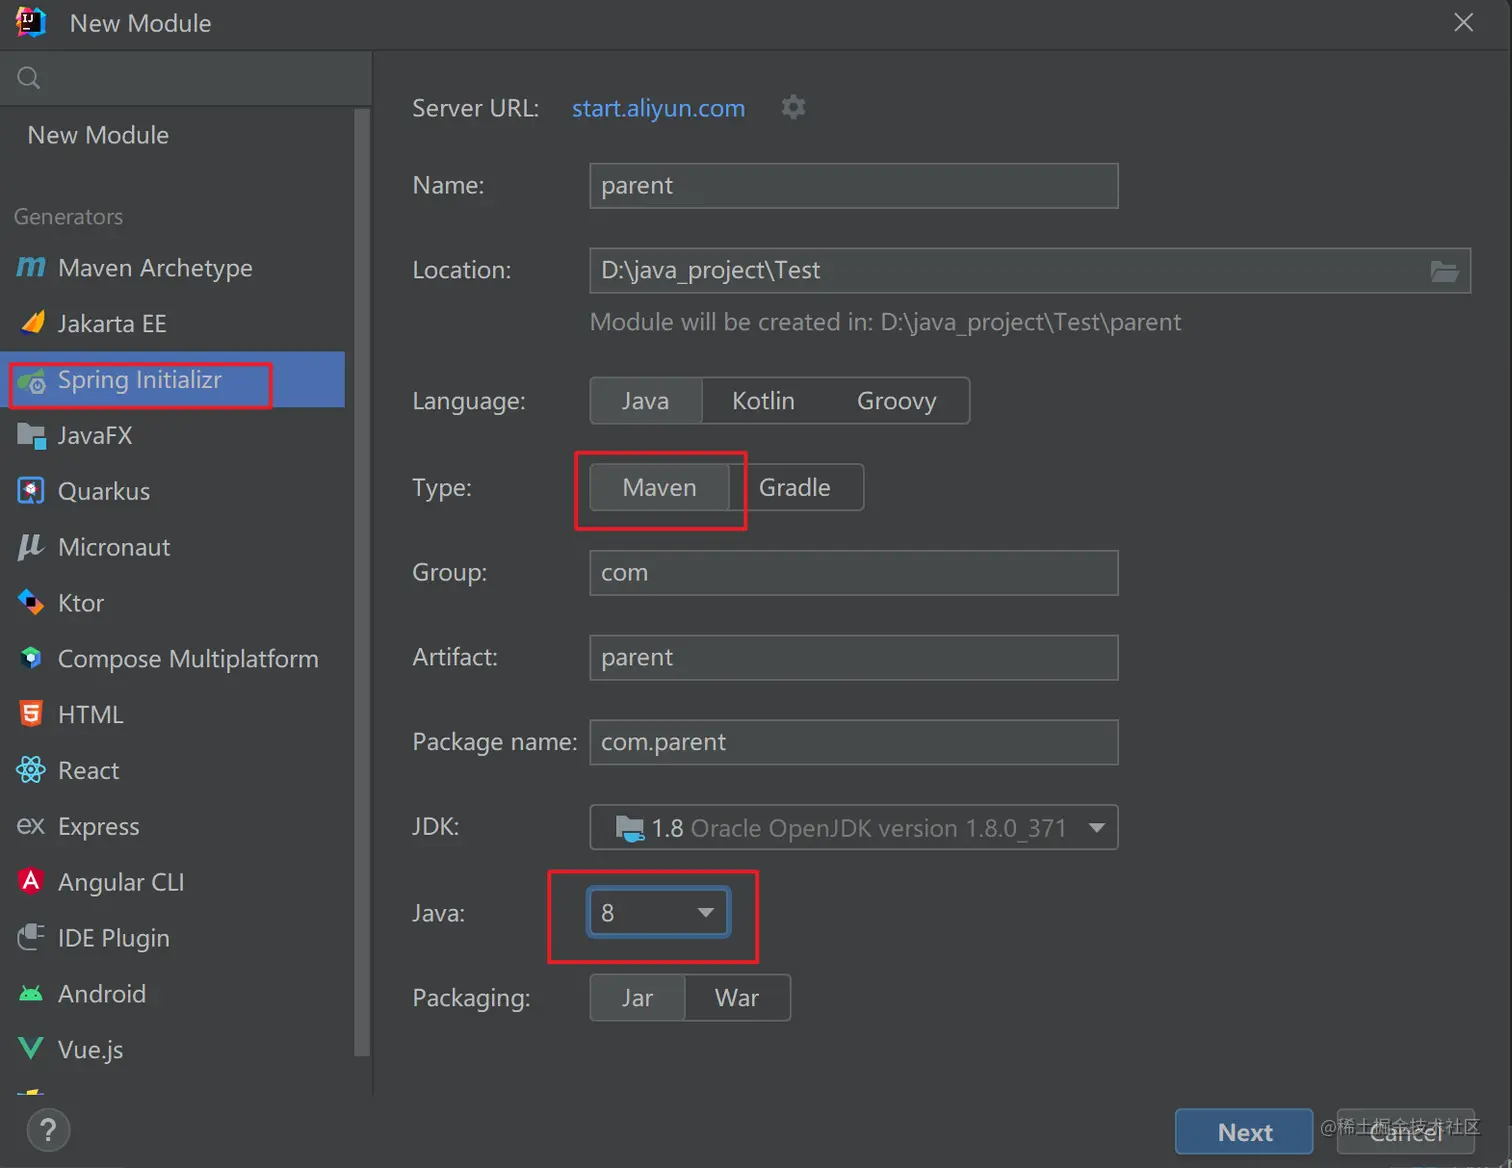Click the Next button
This screenshot has height=1168, width=1512.
[x=1244, y=1132]
